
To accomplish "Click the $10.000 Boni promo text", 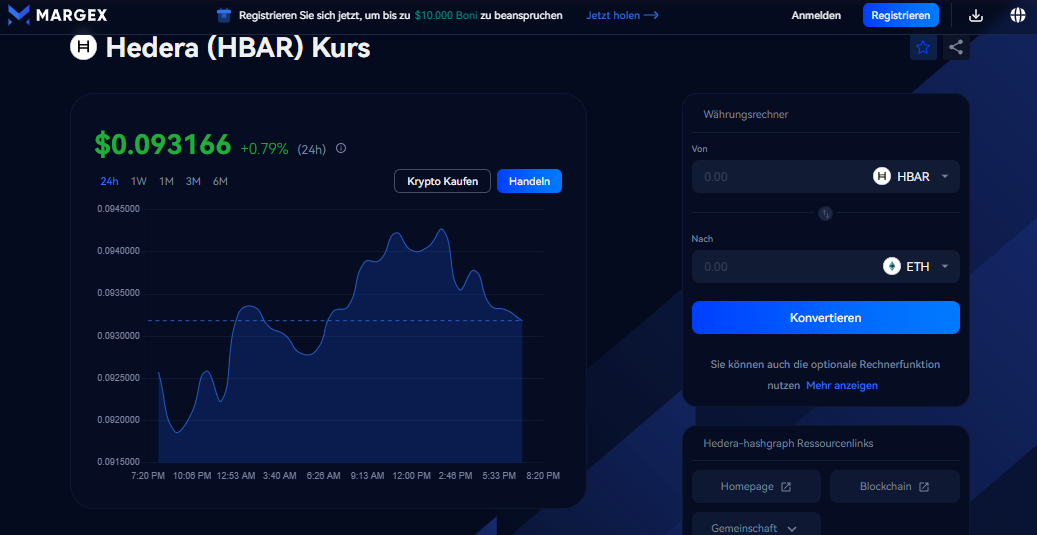I will tap(446, 15).
